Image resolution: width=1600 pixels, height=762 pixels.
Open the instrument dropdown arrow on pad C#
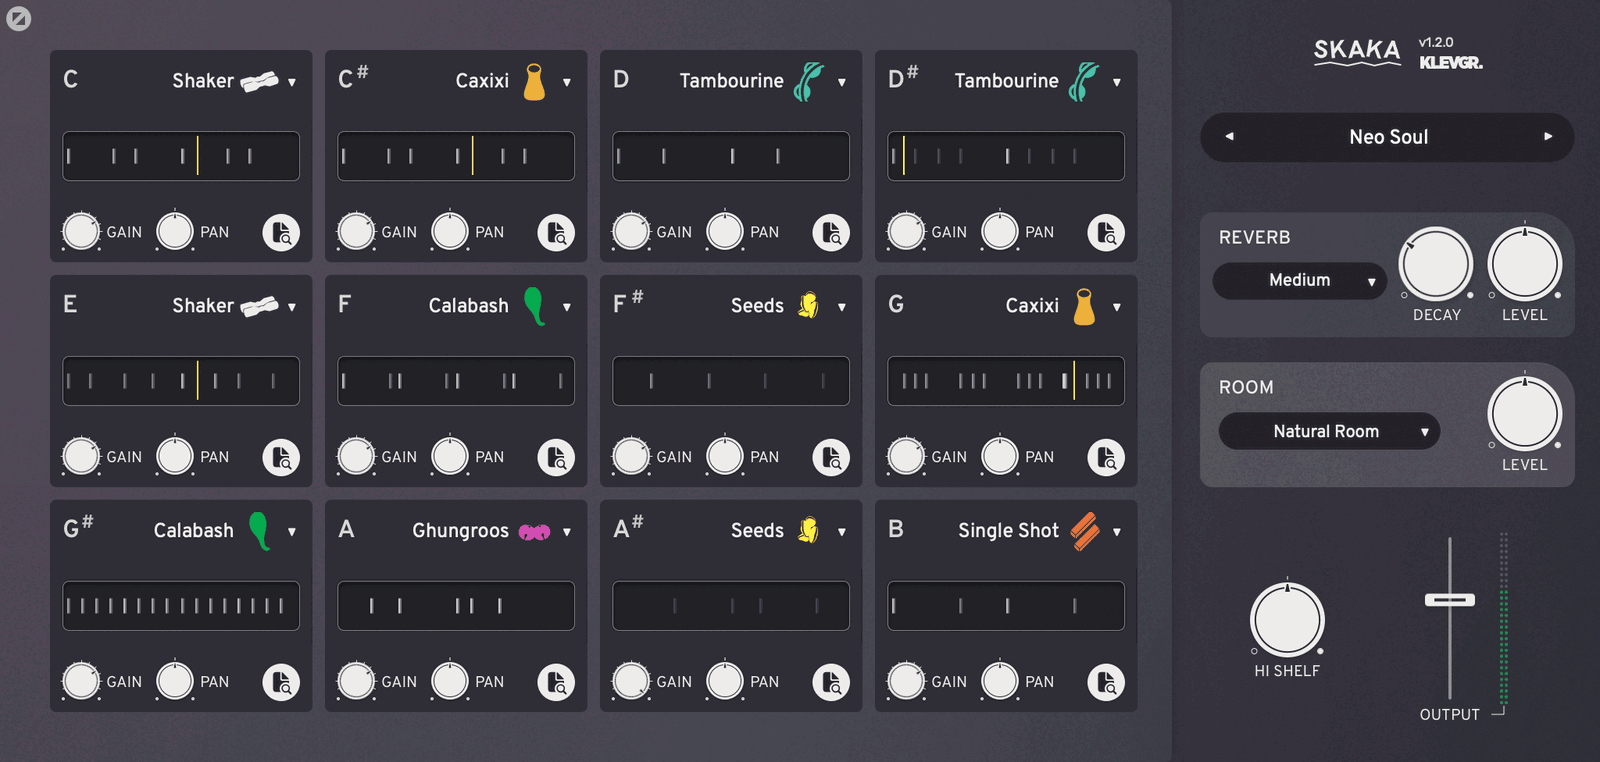(x=567, y=82)
